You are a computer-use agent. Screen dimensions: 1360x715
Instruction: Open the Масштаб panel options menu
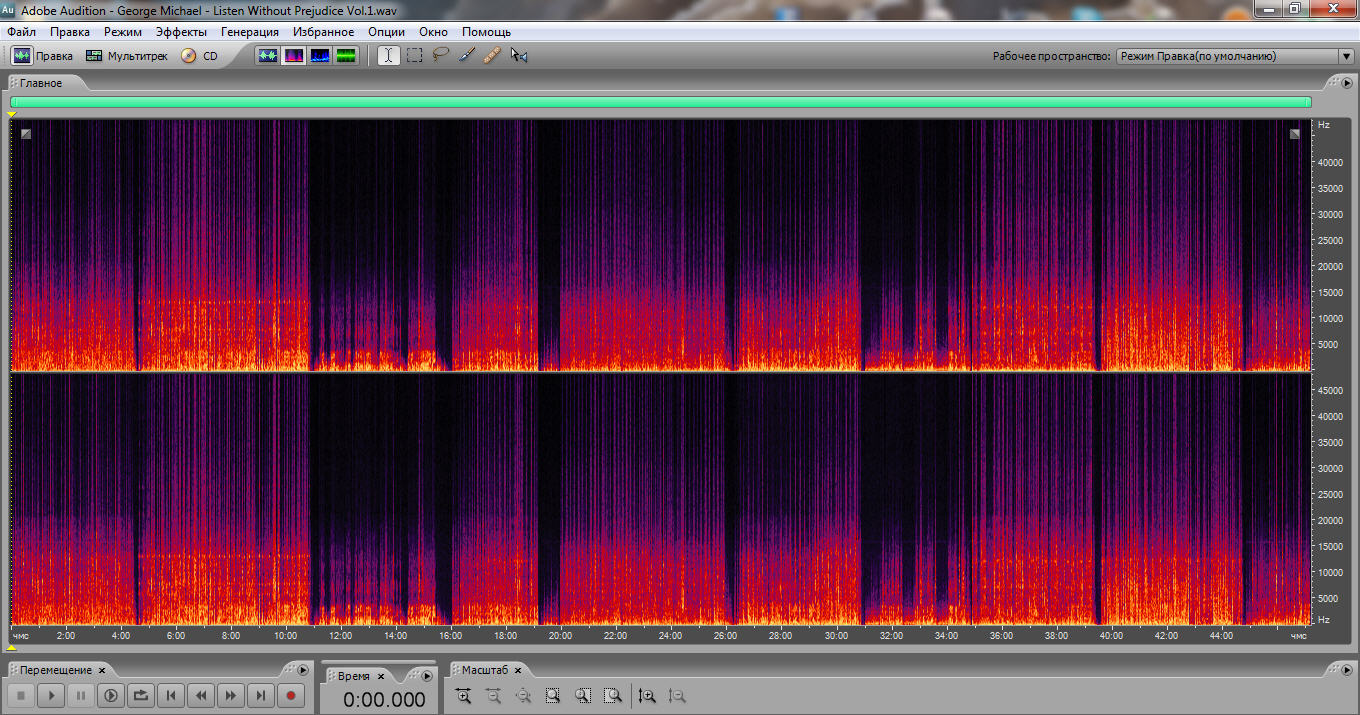[x=1347, y=670]
